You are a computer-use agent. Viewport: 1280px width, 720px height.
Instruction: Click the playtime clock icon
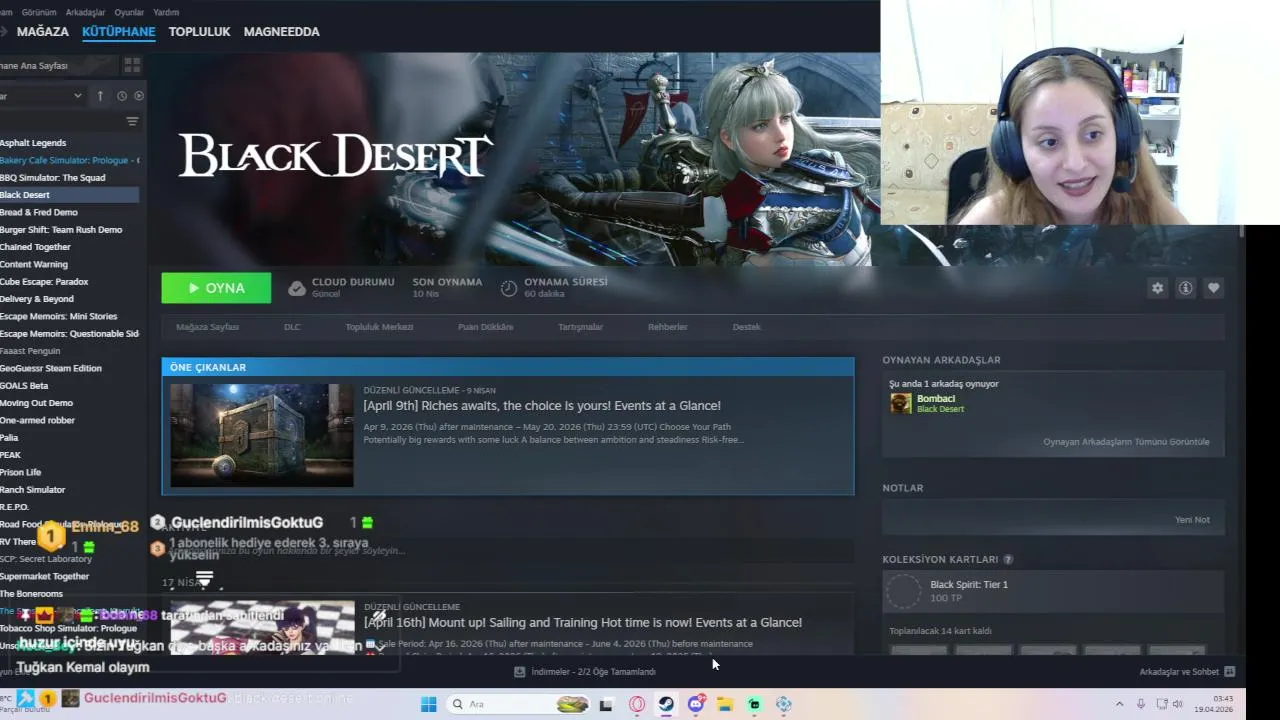pyautogui.click(x=509, y=288)
